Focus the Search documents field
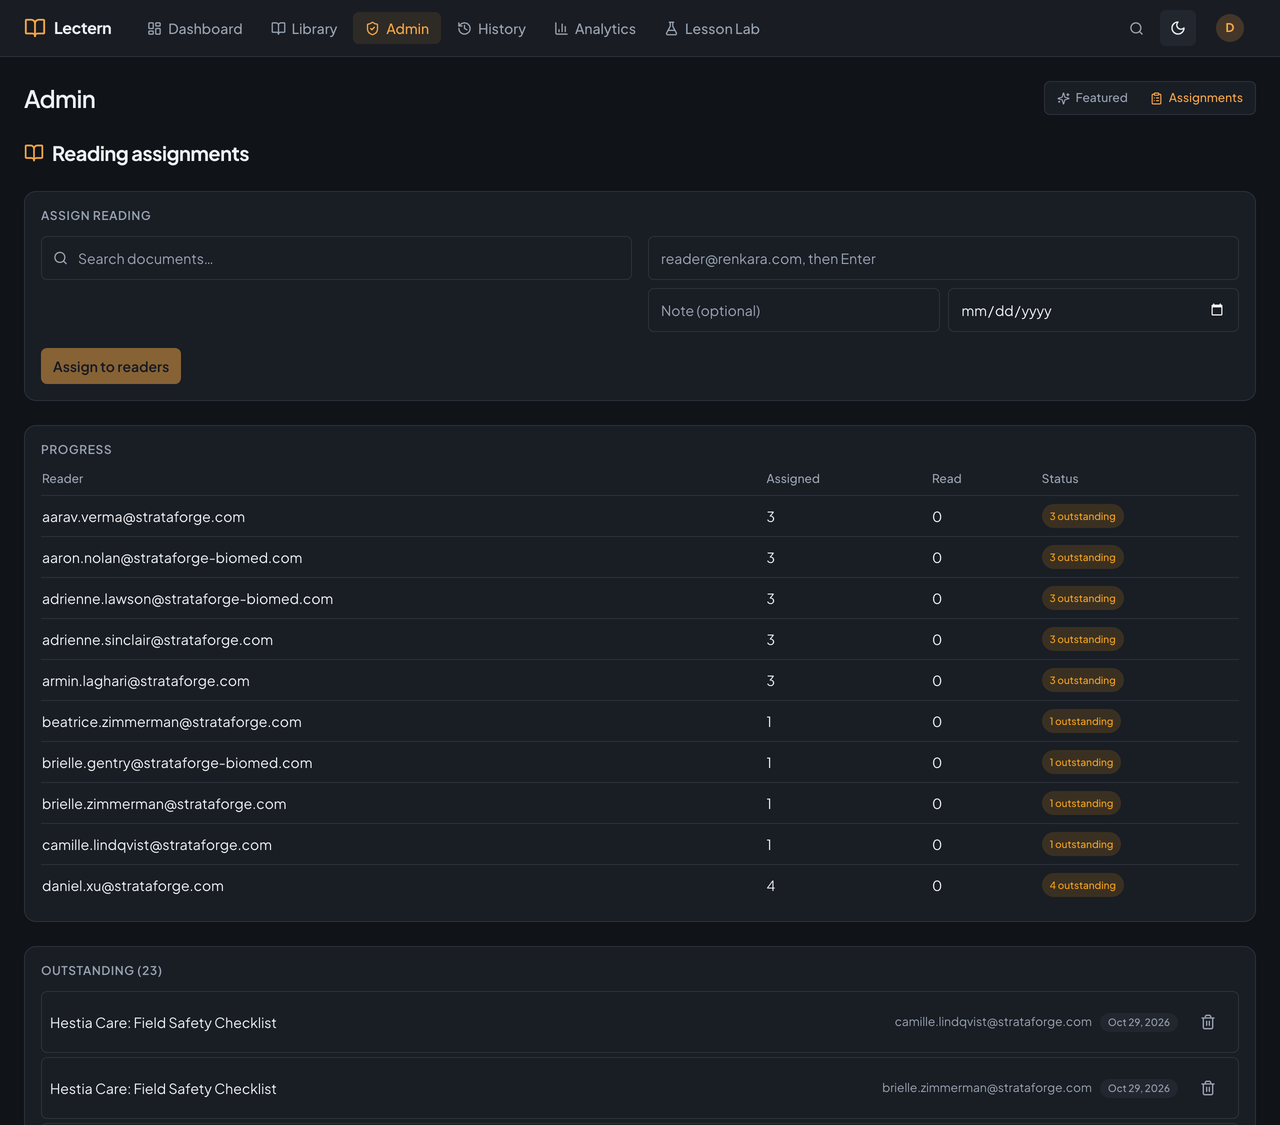Screen dimensions: 1280x1125 click(x=336, y=258)
